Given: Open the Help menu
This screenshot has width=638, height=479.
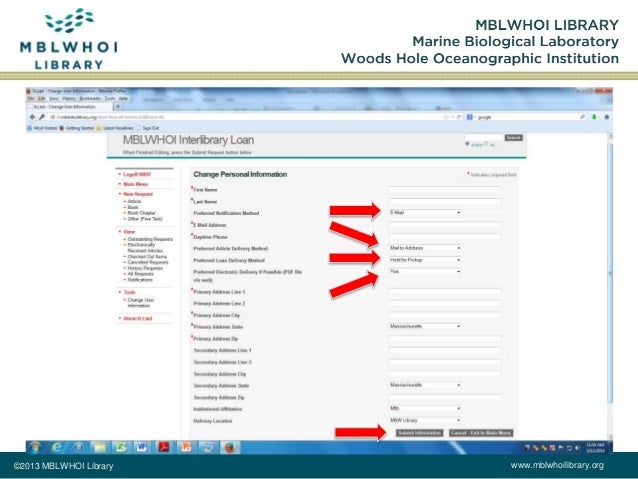Looking at the screenshot, I should (x=124, y=98).
